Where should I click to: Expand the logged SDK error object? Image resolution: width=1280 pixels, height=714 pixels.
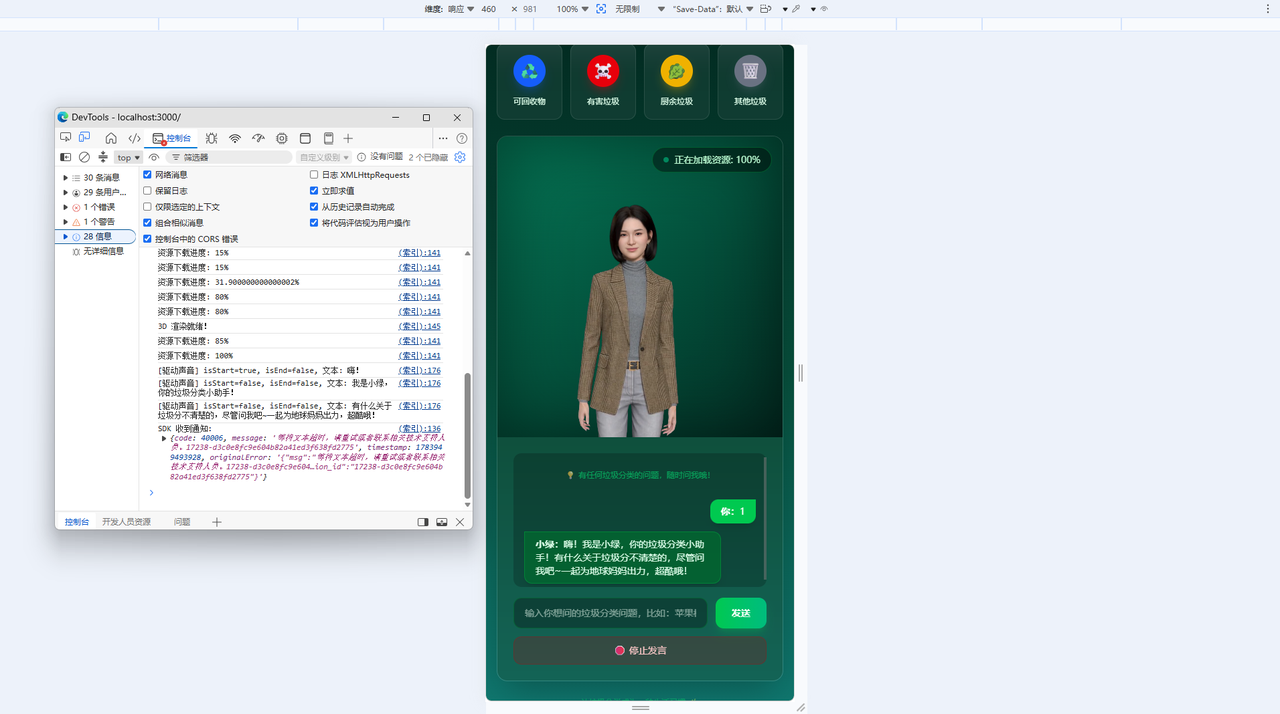(164, 438)
